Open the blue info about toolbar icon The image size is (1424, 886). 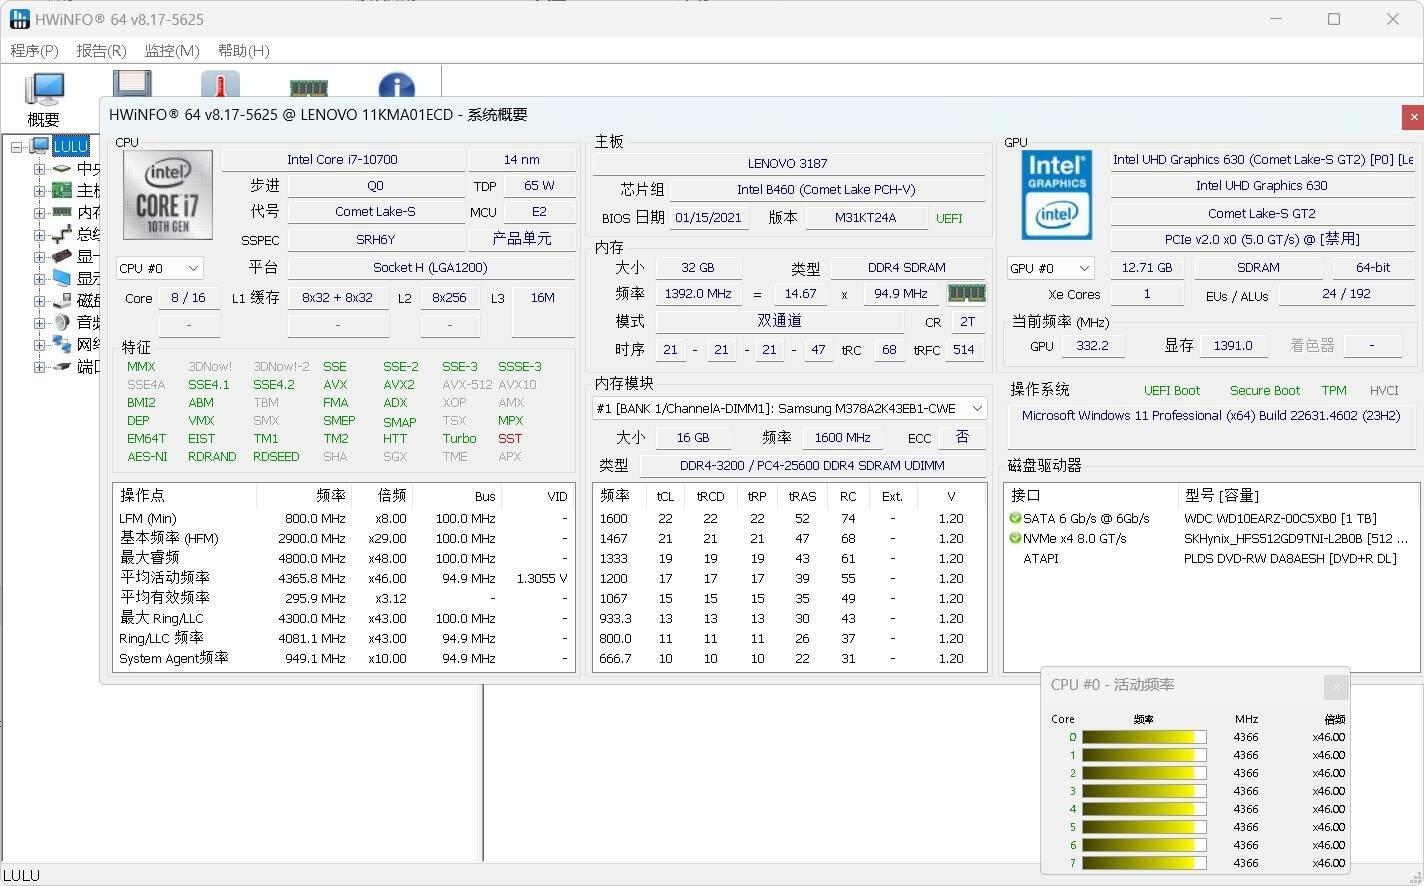pyautogui.click(x=396, y=86)
